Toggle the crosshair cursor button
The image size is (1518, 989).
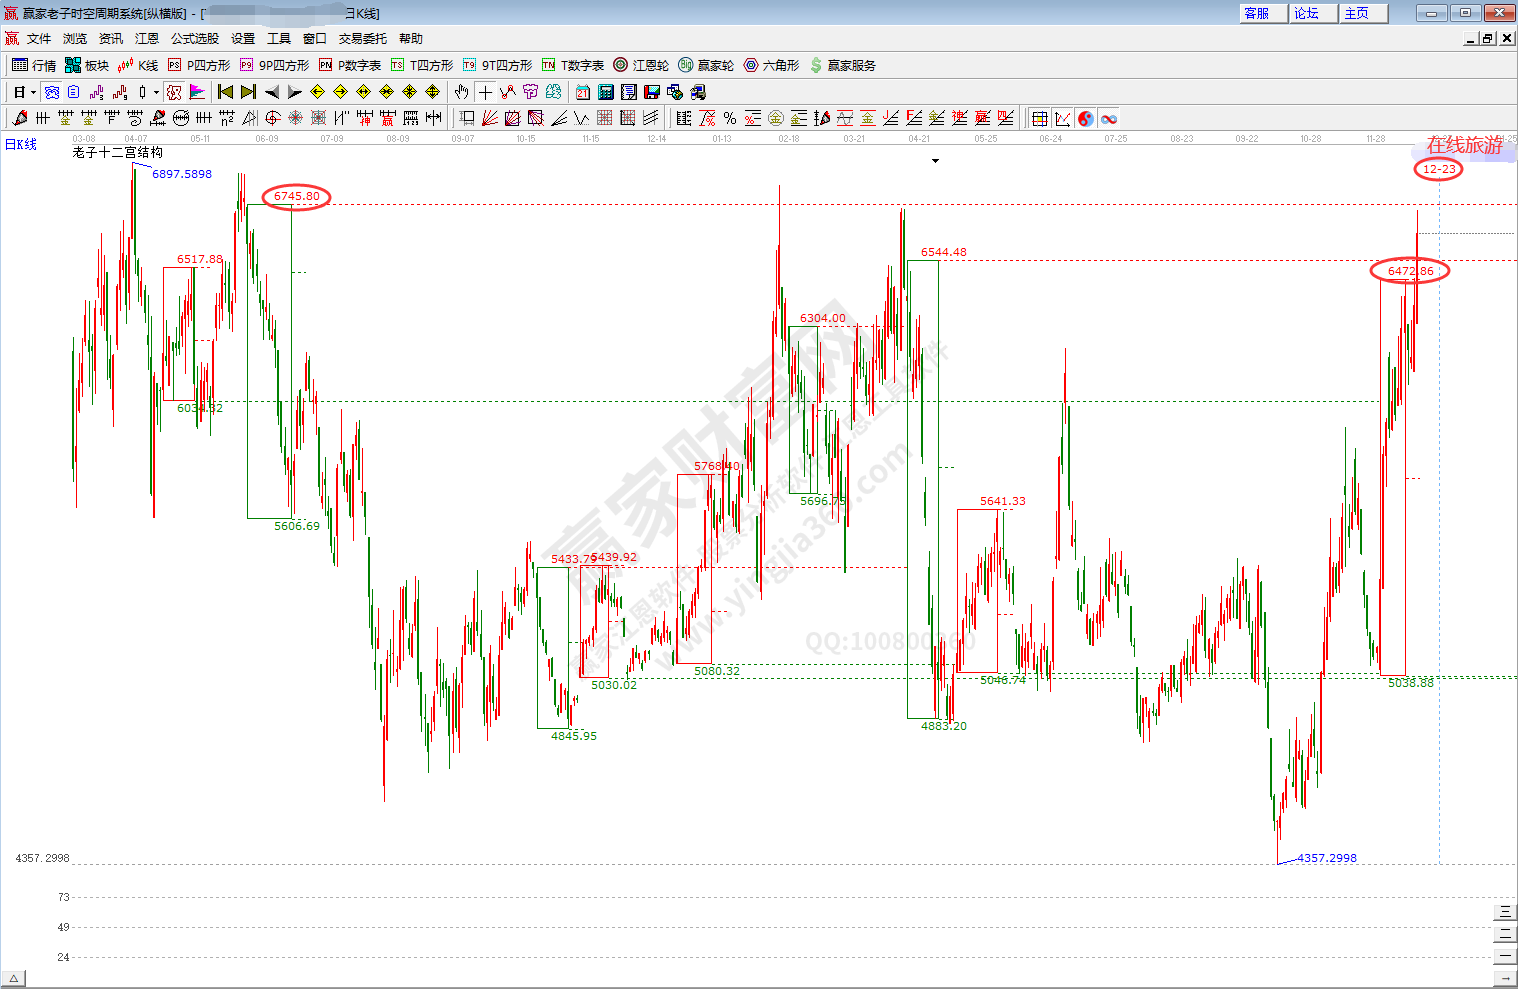(x=485, y=92)
